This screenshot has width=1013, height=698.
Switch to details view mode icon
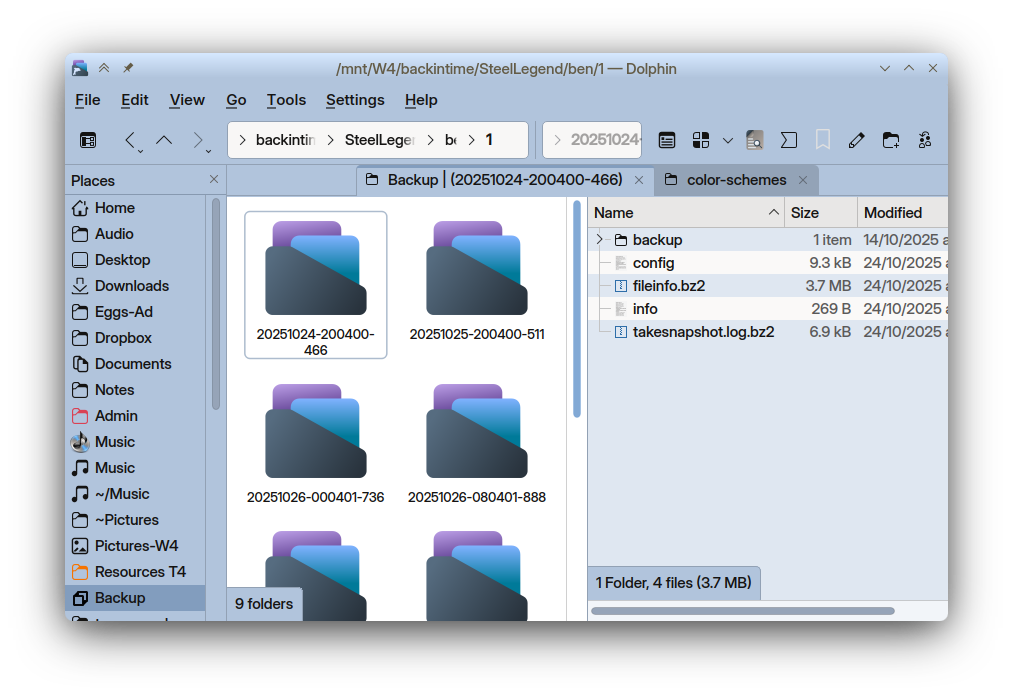pyautogui.click(x=667, y=140)
